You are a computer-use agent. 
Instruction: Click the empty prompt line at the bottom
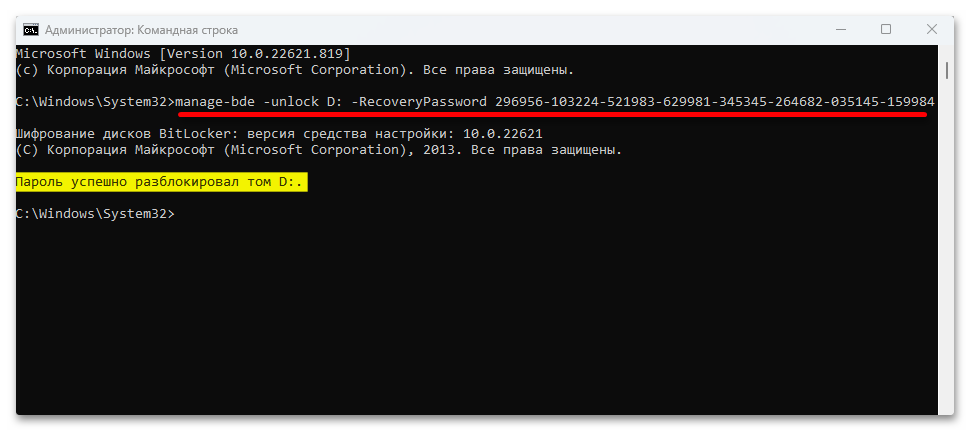[x=95, y=214]
